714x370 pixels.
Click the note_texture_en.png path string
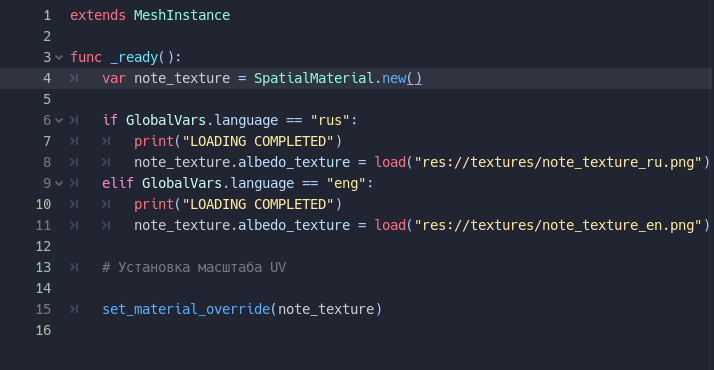pyautogui.click(x=558, y=225)
